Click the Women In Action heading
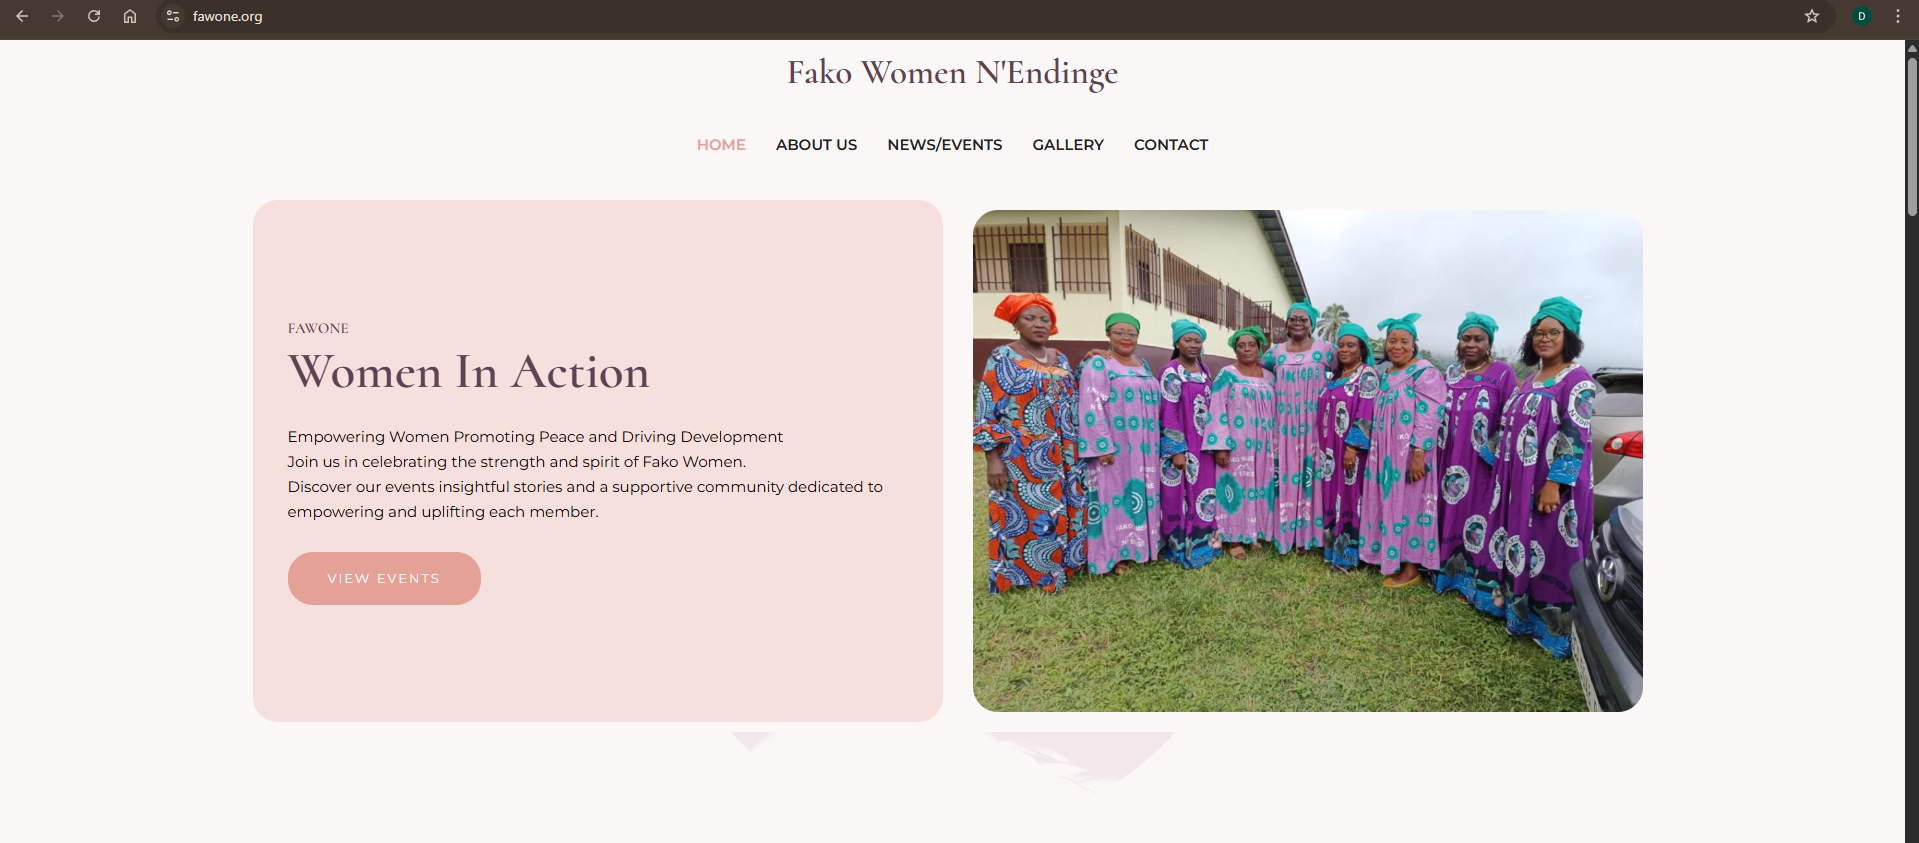This screenshot has height=843, width=1919. [469, 372]
